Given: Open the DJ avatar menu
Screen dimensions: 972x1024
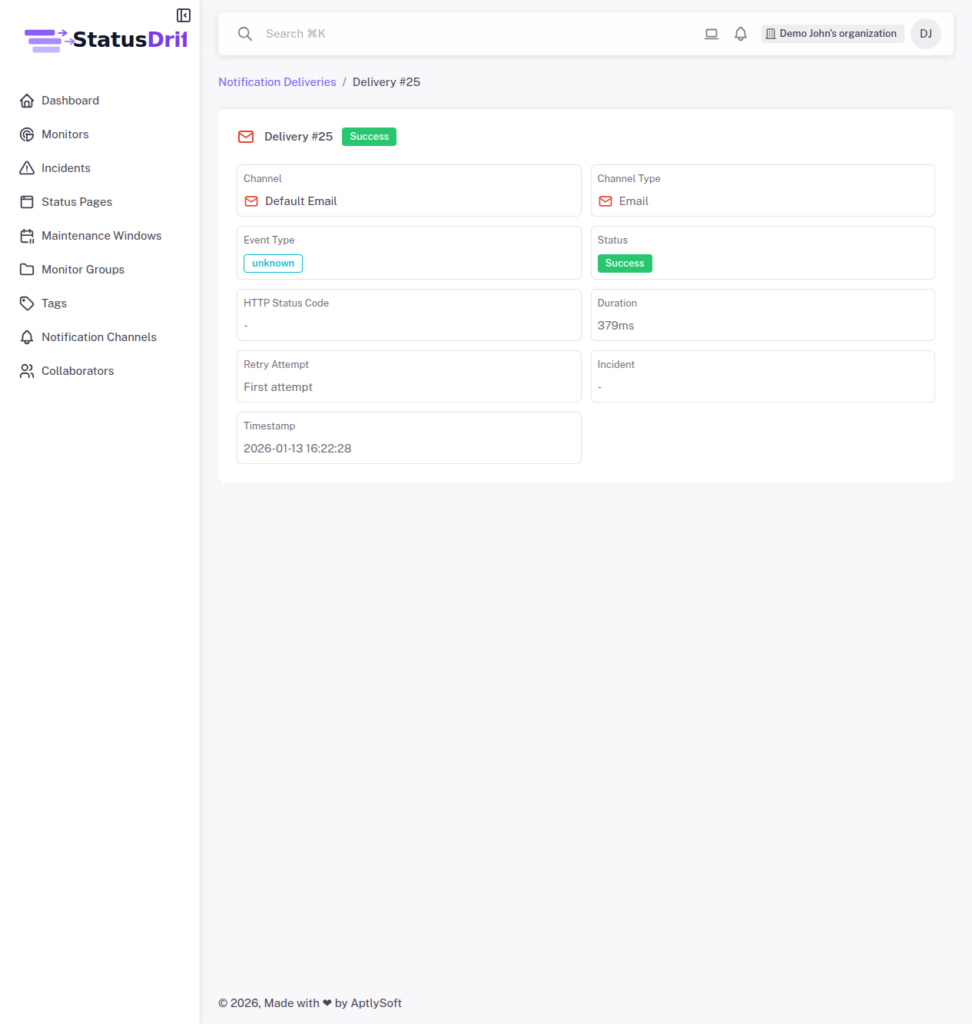Looking at the screenshot, I should 926,33.
